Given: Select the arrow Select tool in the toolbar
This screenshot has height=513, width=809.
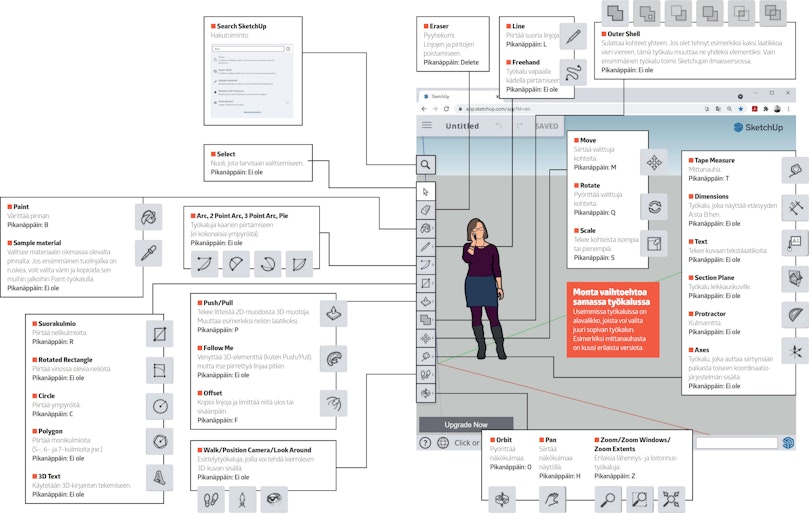Looking at the screenshot, I should pyautogui.click(x=426, y=191).
